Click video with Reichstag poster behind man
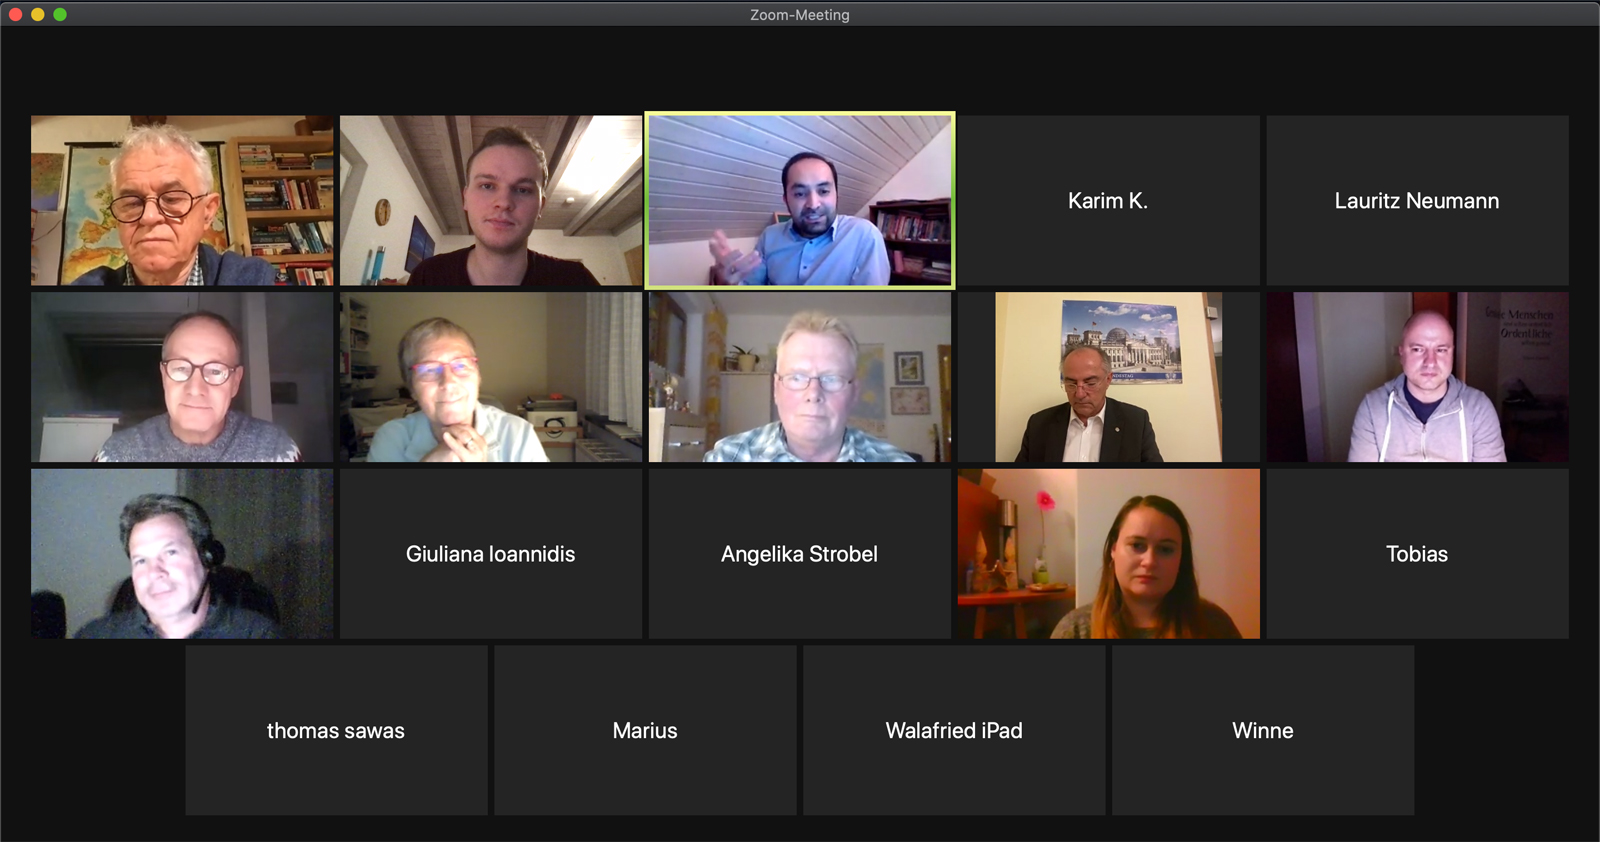 click(x=1108, y=377)
